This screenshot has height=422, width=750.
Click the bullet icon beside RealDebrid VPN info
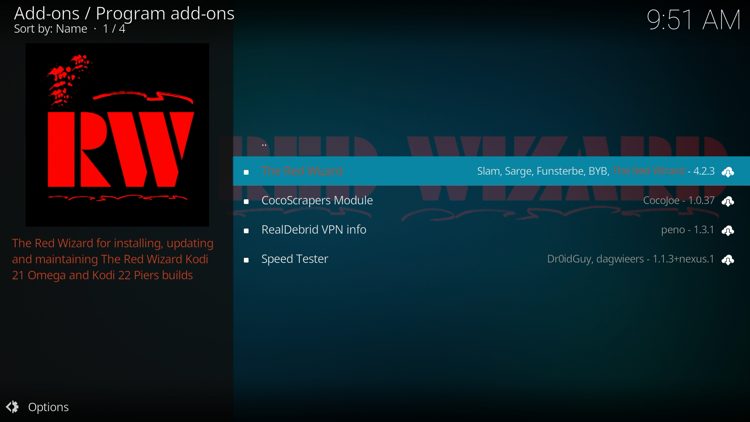coord(246,231)
